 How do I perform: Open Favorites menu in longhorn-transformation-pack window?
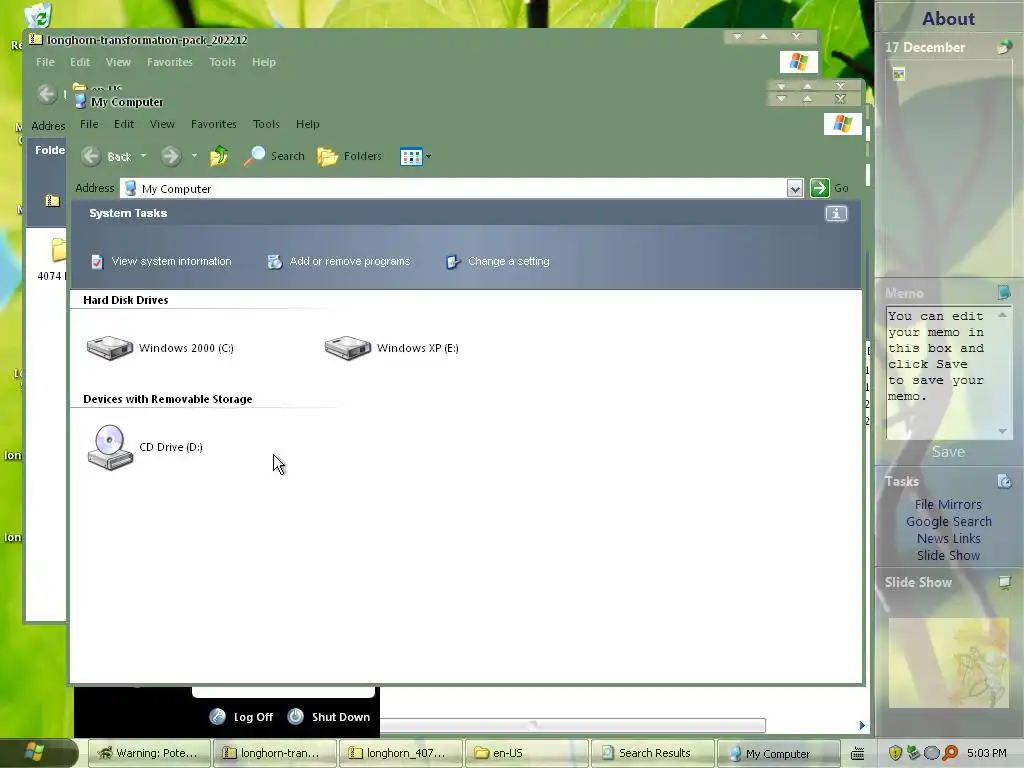coord(170,62)
